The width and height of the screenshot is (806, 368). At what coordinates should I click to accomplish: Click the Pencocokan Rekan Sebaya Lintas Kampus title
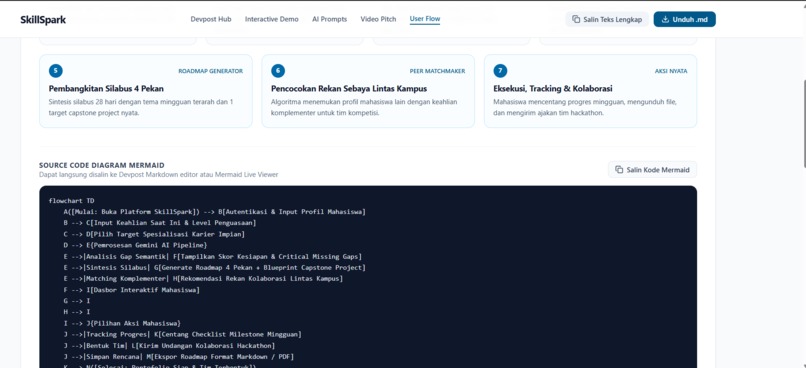click(x=349, y=88)
